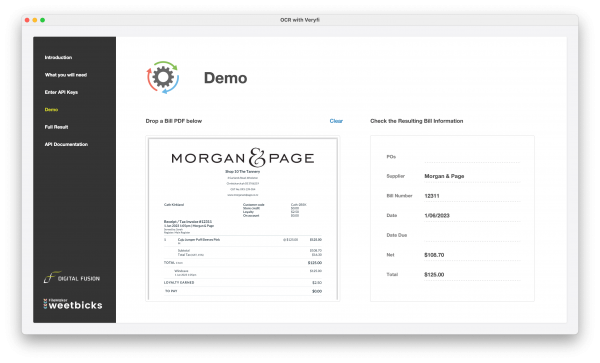Go to What you will need

66,75
